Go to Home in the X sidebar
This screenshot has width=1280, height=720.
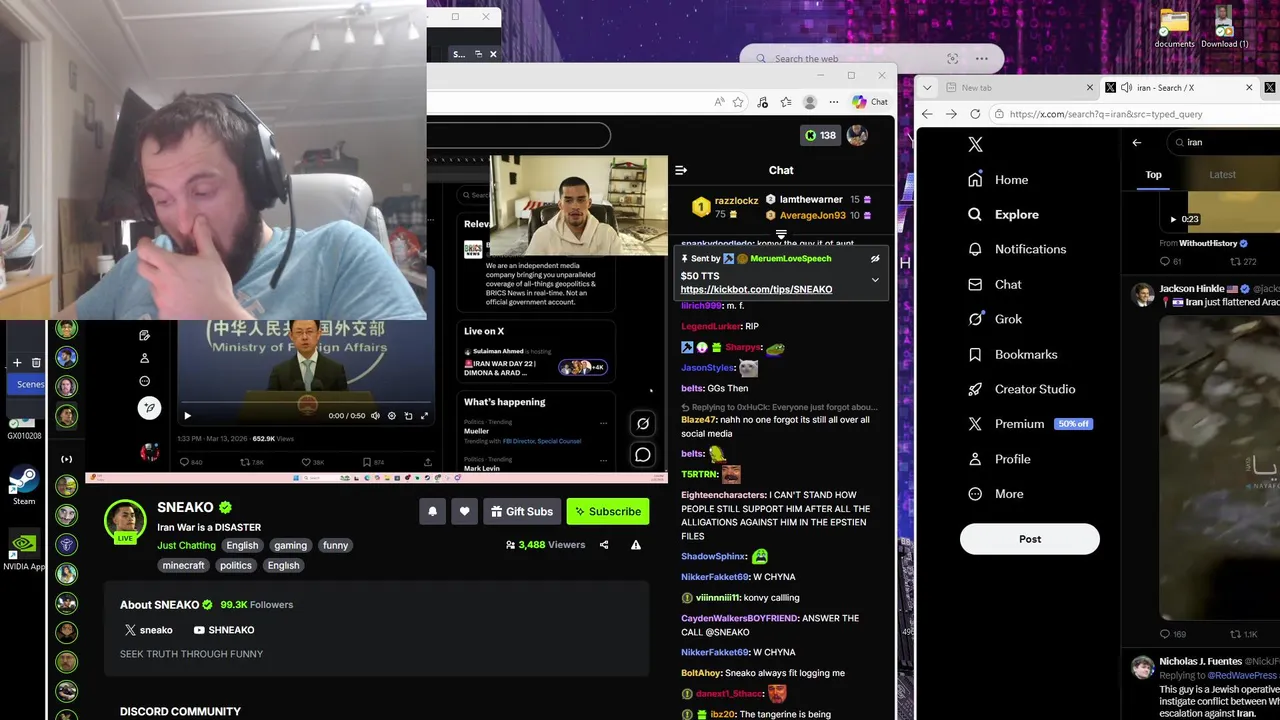pos(998,180)
